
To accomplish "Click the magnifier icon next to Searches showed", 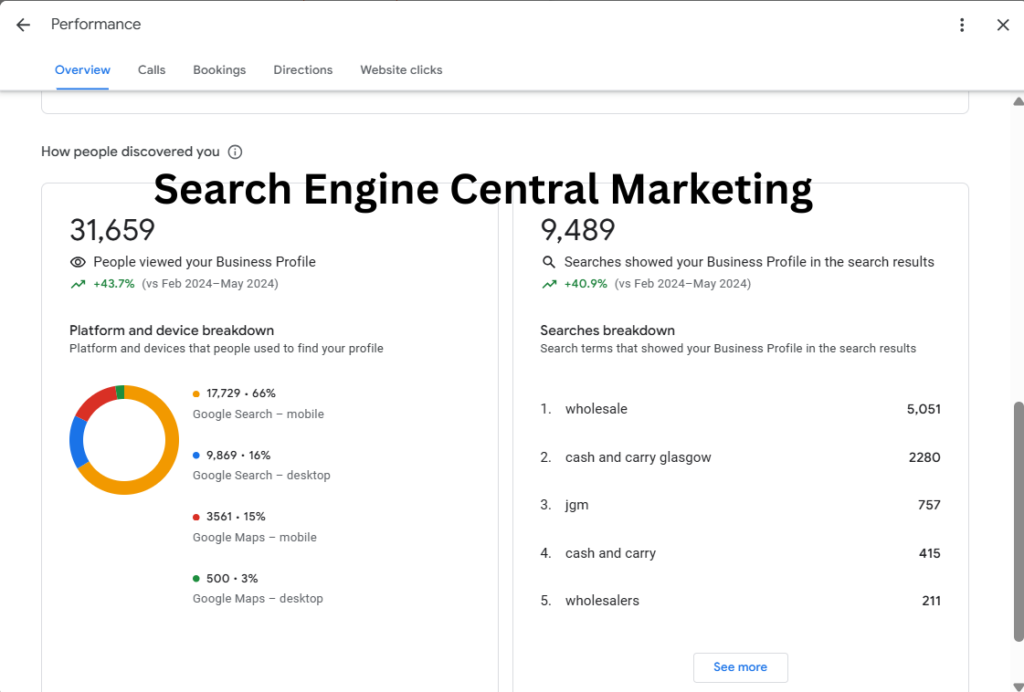I will click(549, 262).
